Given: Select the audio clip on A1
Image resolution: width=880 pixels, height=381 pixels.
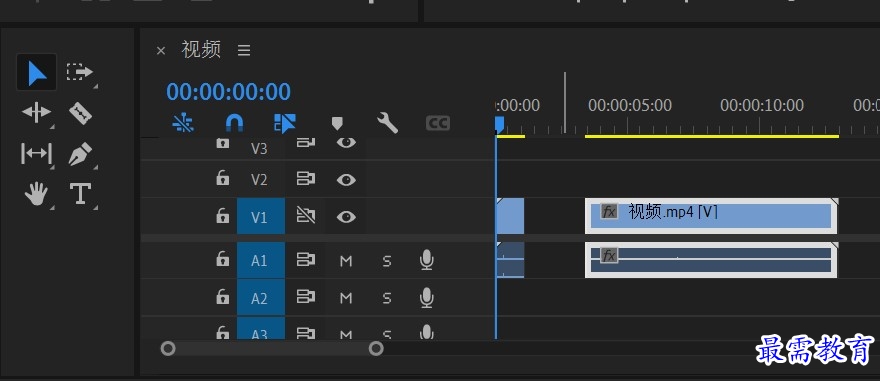Looking at the screenshot, I should [711, 260].
